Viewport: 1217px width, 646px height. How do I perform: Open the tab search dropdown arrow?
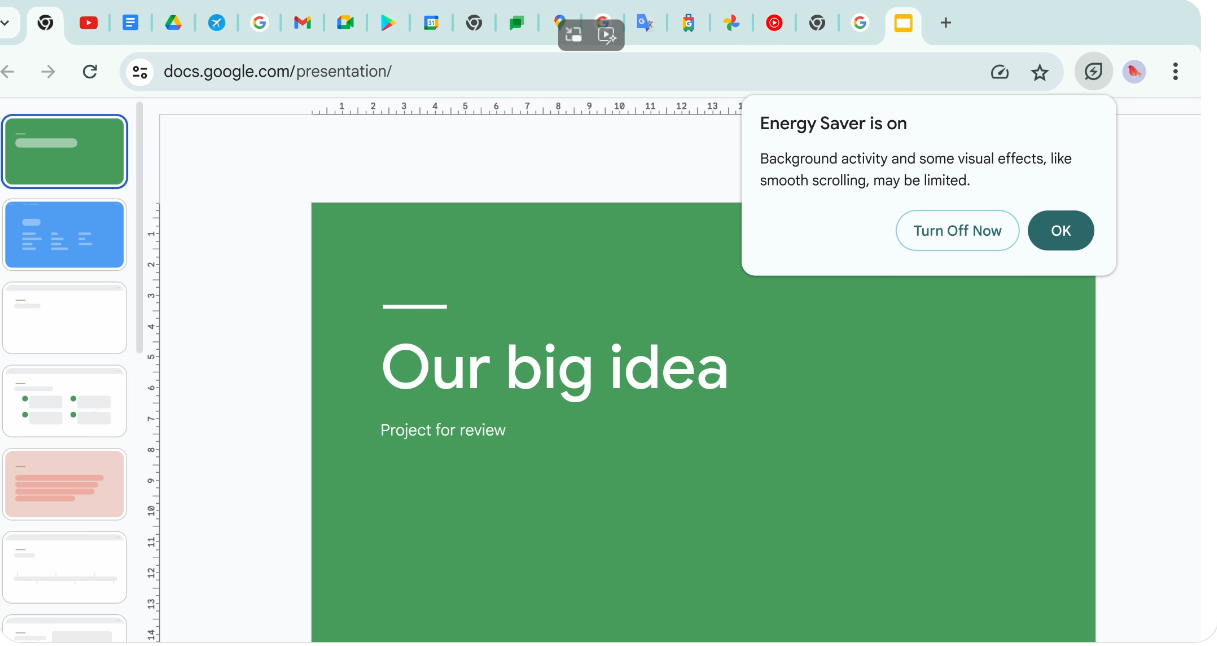[x=4, y=23]
